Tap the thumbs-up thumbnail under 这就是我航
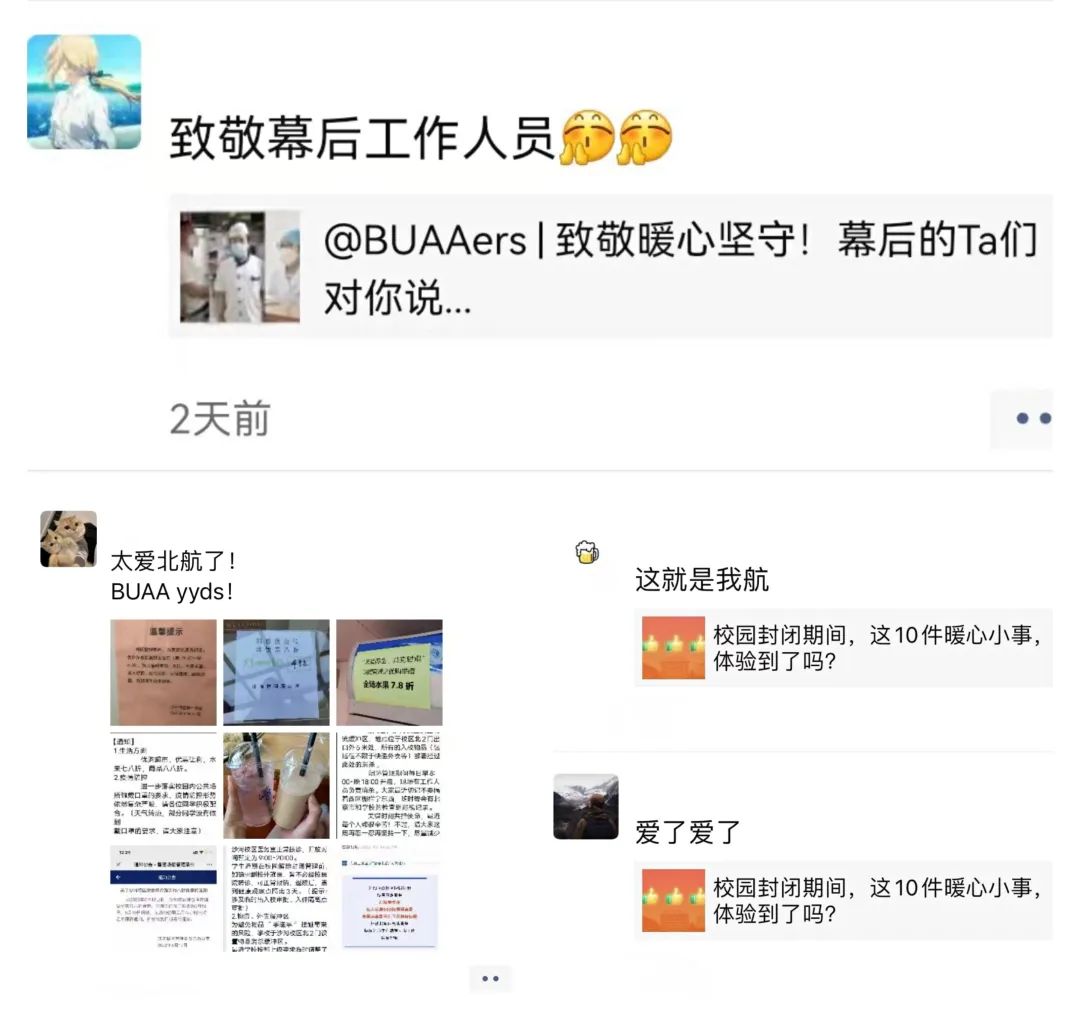The height and width of the screenshot is (1028, 1080). coord(673,648)
